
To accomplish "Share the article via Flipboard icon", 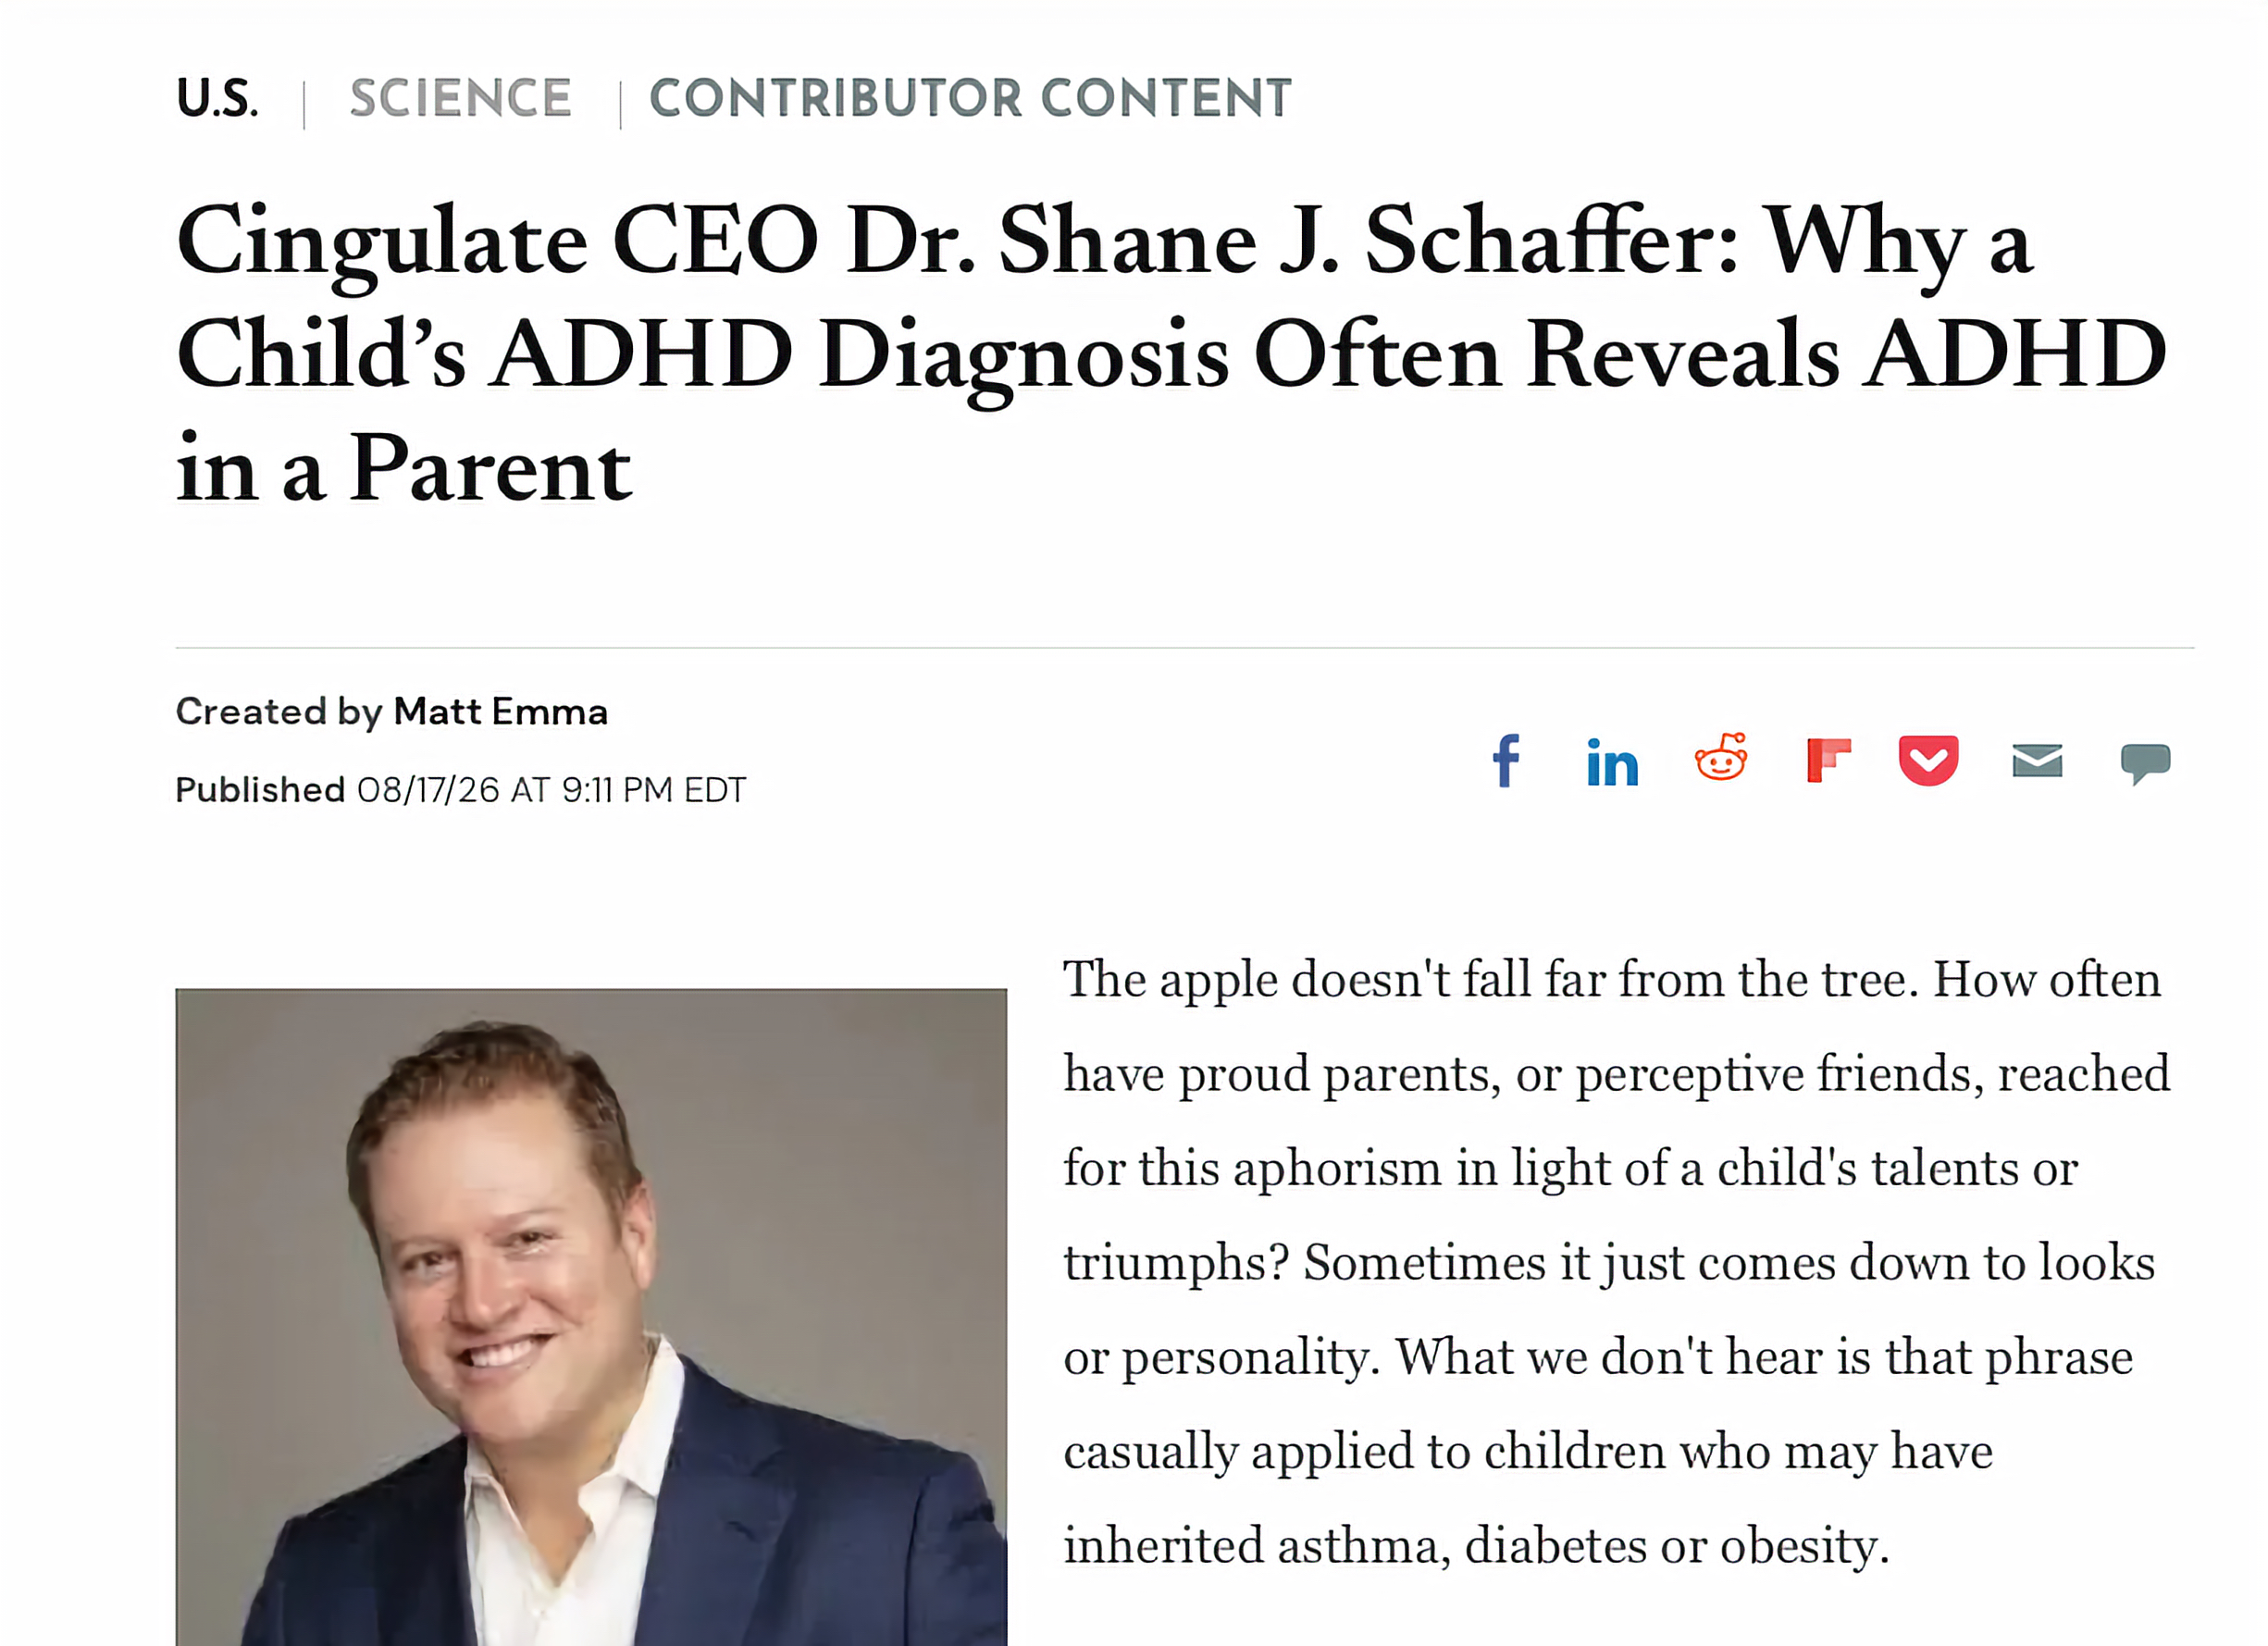I will tap(1829, 760).
